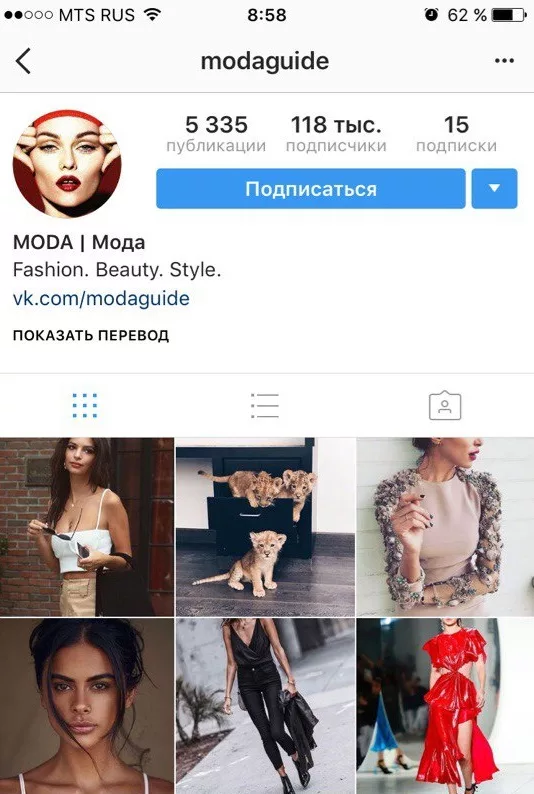
Task: Switch to grid view of posts
Action: point(85,405)
